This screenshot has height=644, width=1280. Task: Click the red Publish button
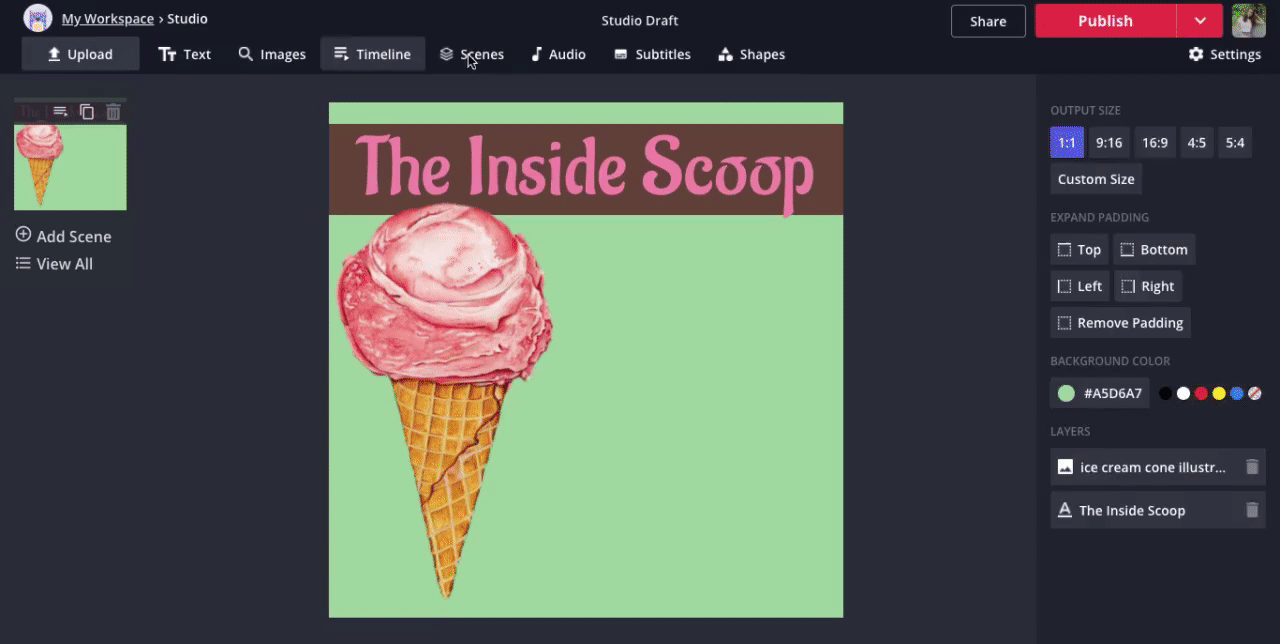tap(1105, 21)
